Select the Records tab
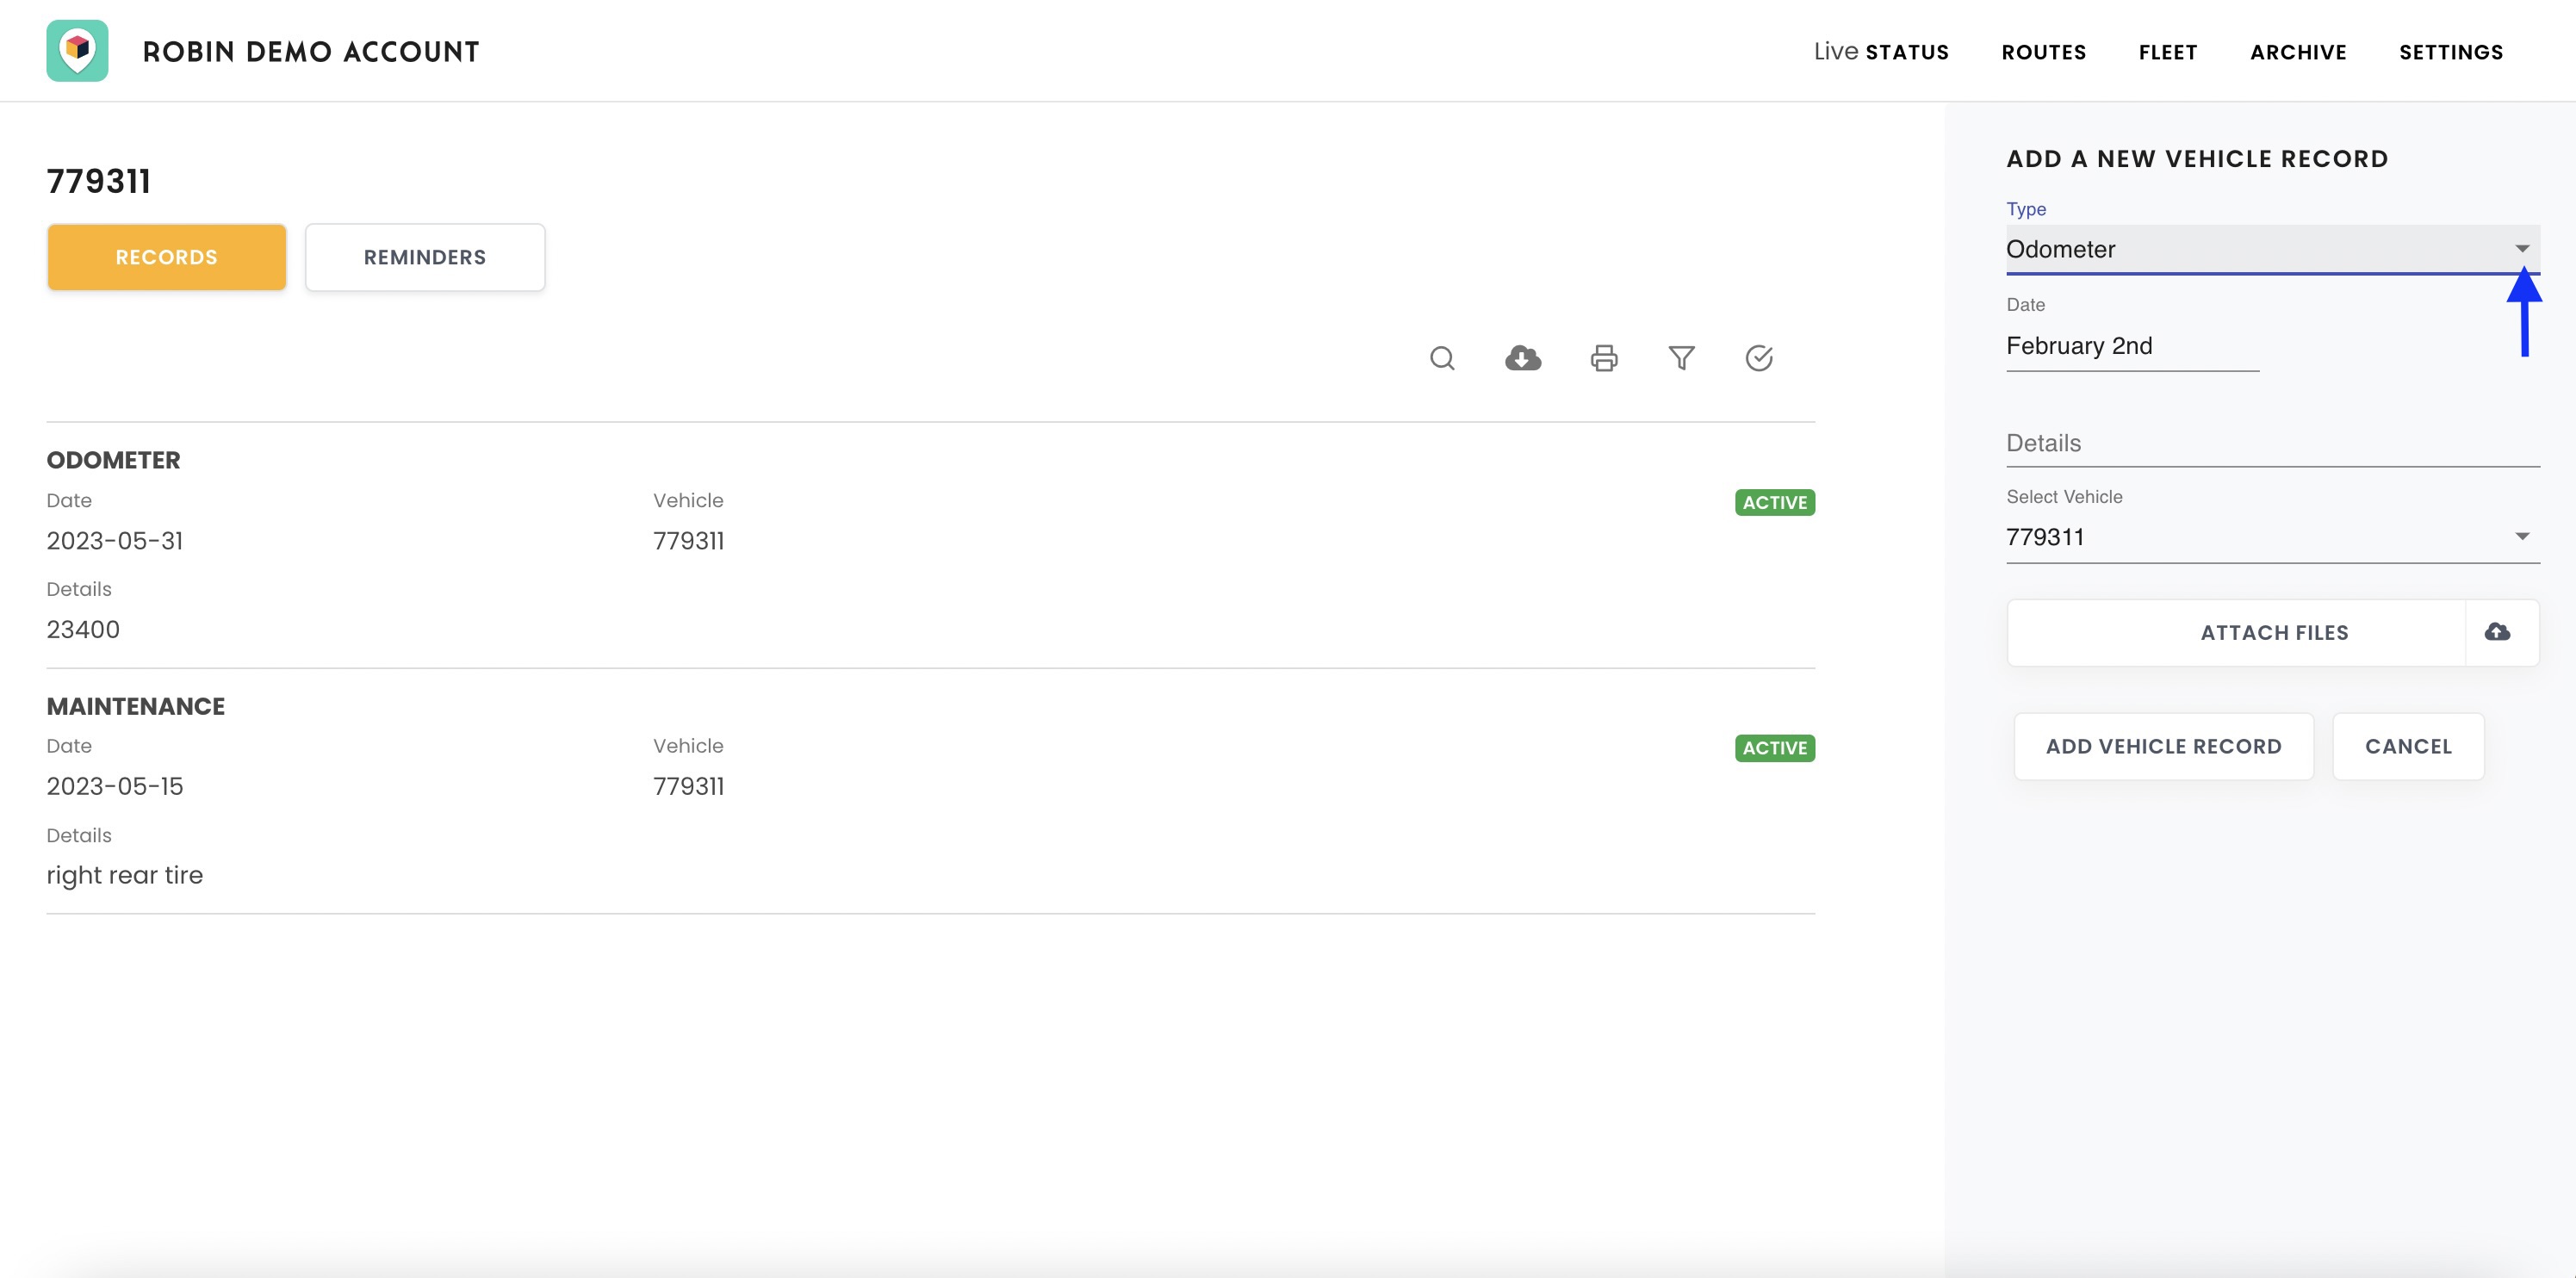This screenshot has width=2576, height=1278. click(x=166, y=257)
